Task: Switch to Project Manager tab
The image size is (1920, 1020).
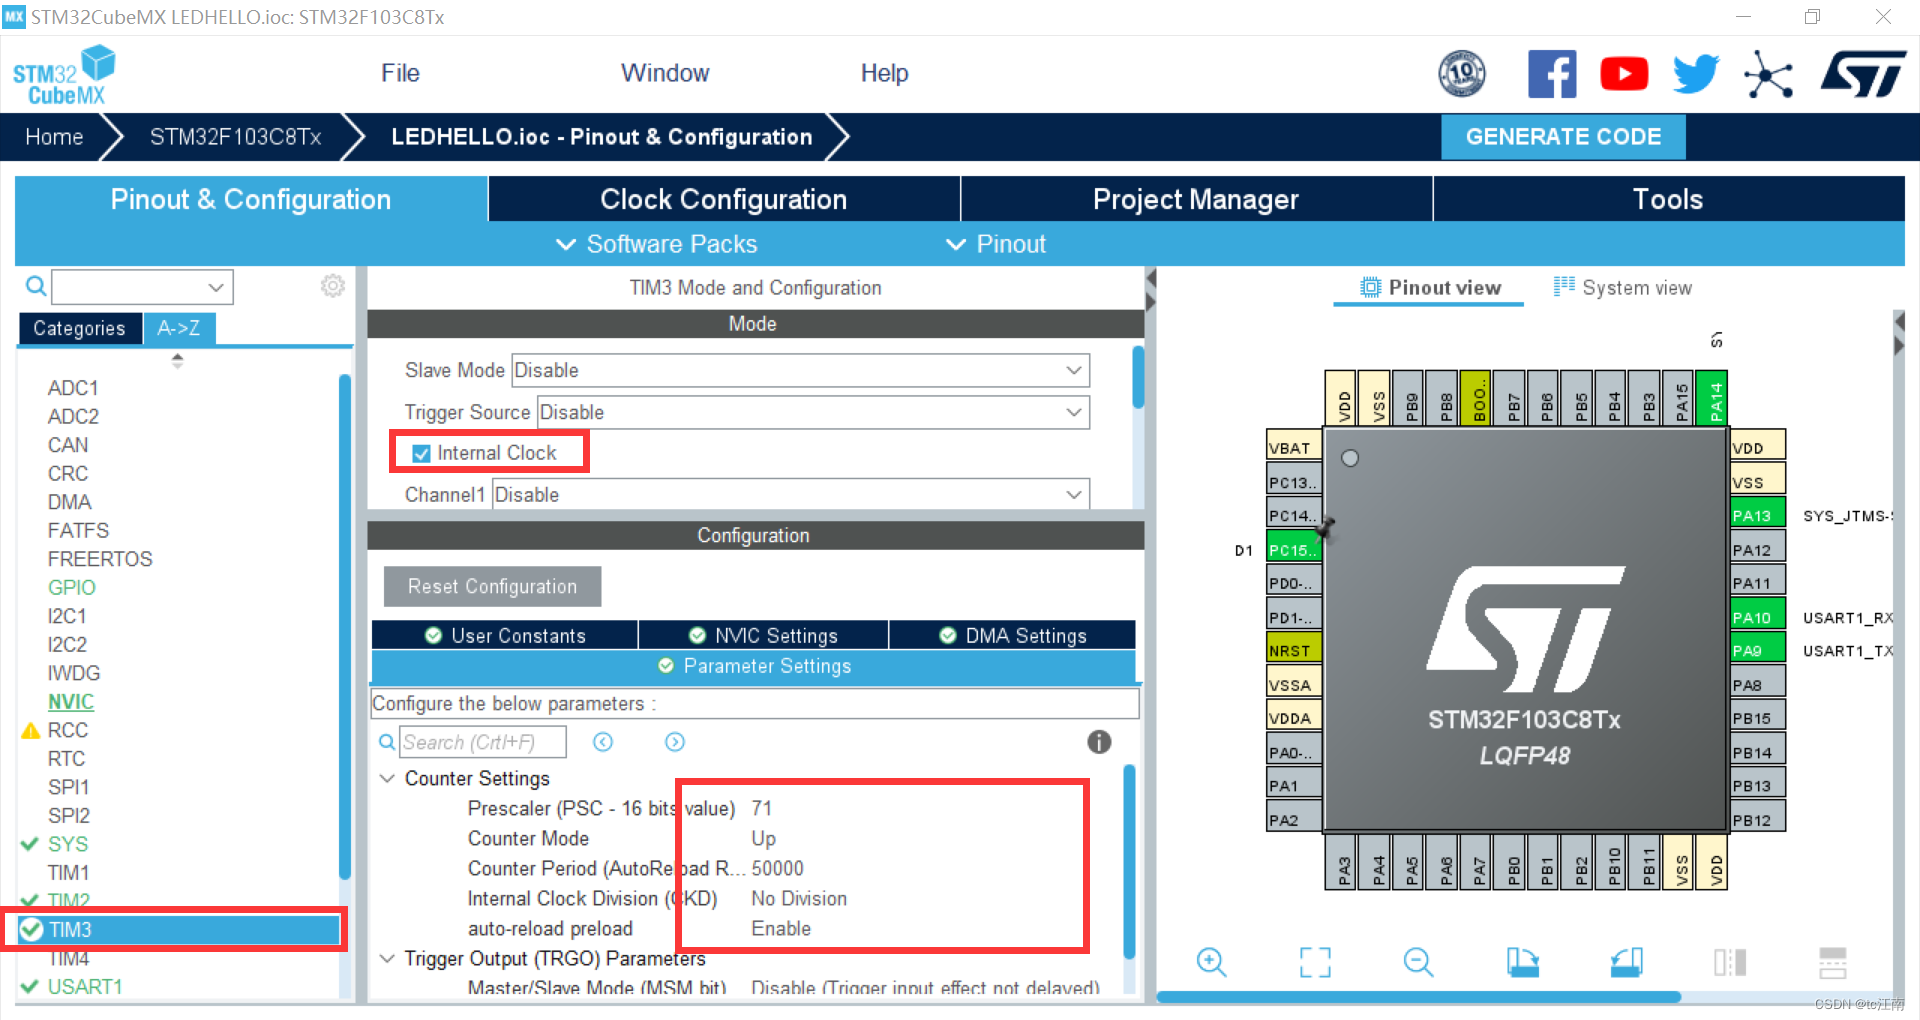Action: (1196, 199)
